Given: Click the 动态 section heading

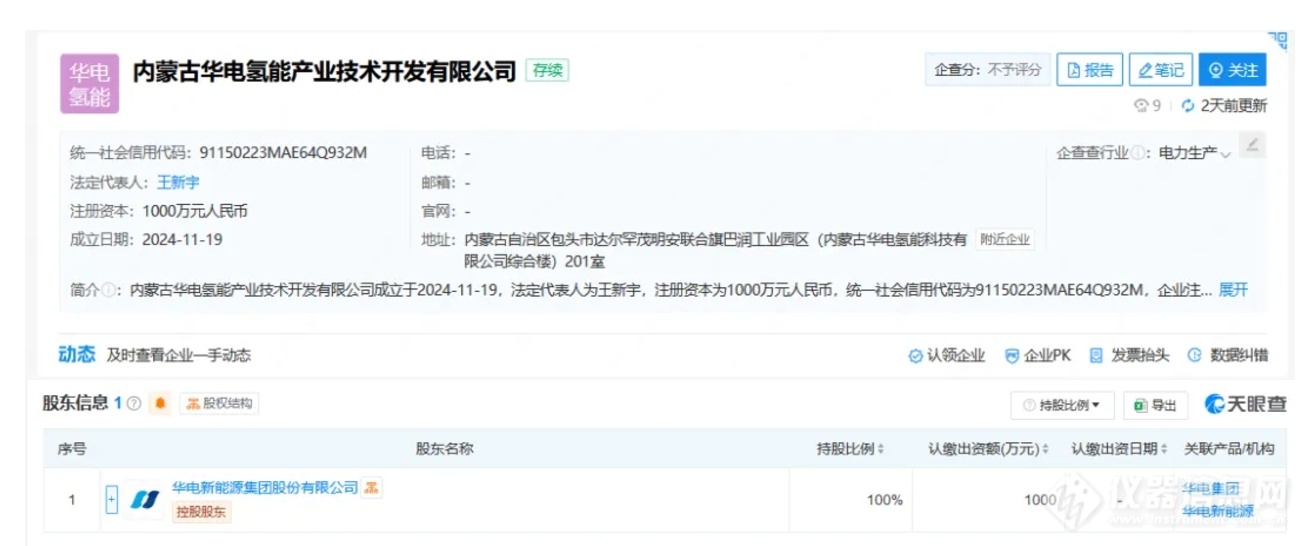Looking at the screenshot, I should tap(77, 354).
